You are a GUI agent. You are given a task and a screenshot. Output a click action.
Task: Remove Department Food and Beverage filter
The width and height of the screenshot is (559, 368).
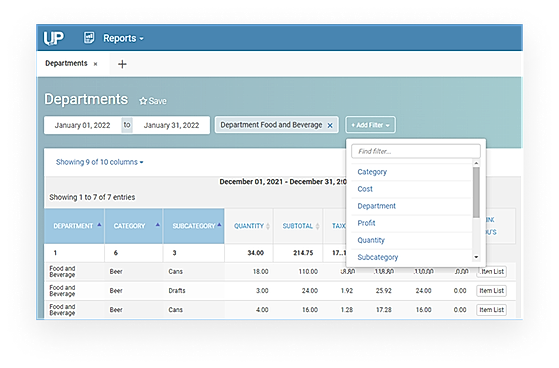click(x=330, y=125)
